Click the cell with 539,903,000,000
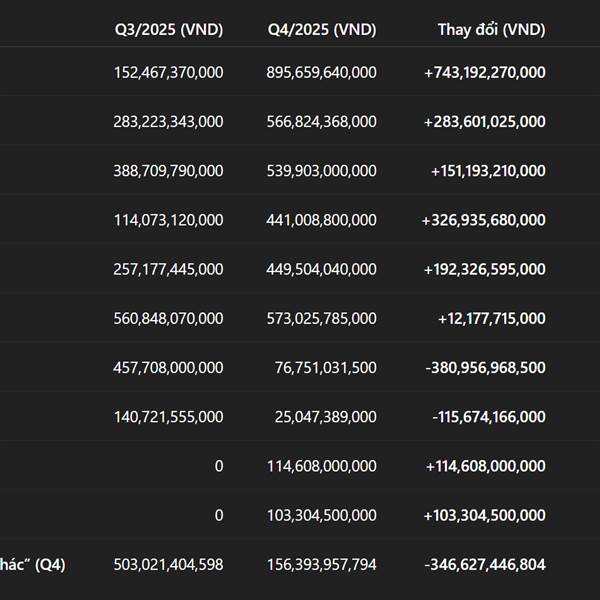This screenshot has height=600, width=600. pos(322,171)
